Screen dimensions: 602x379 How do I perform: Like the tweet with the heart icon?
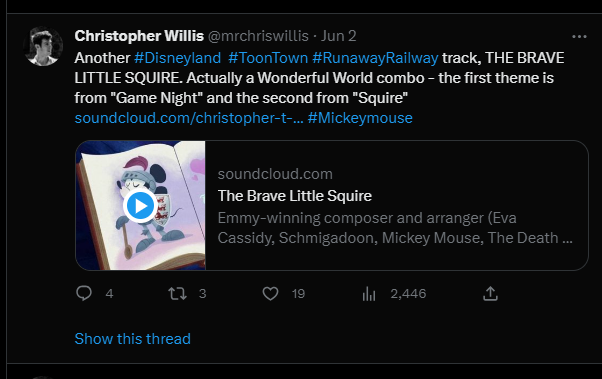pyautogui.click(x=270, y=294)
